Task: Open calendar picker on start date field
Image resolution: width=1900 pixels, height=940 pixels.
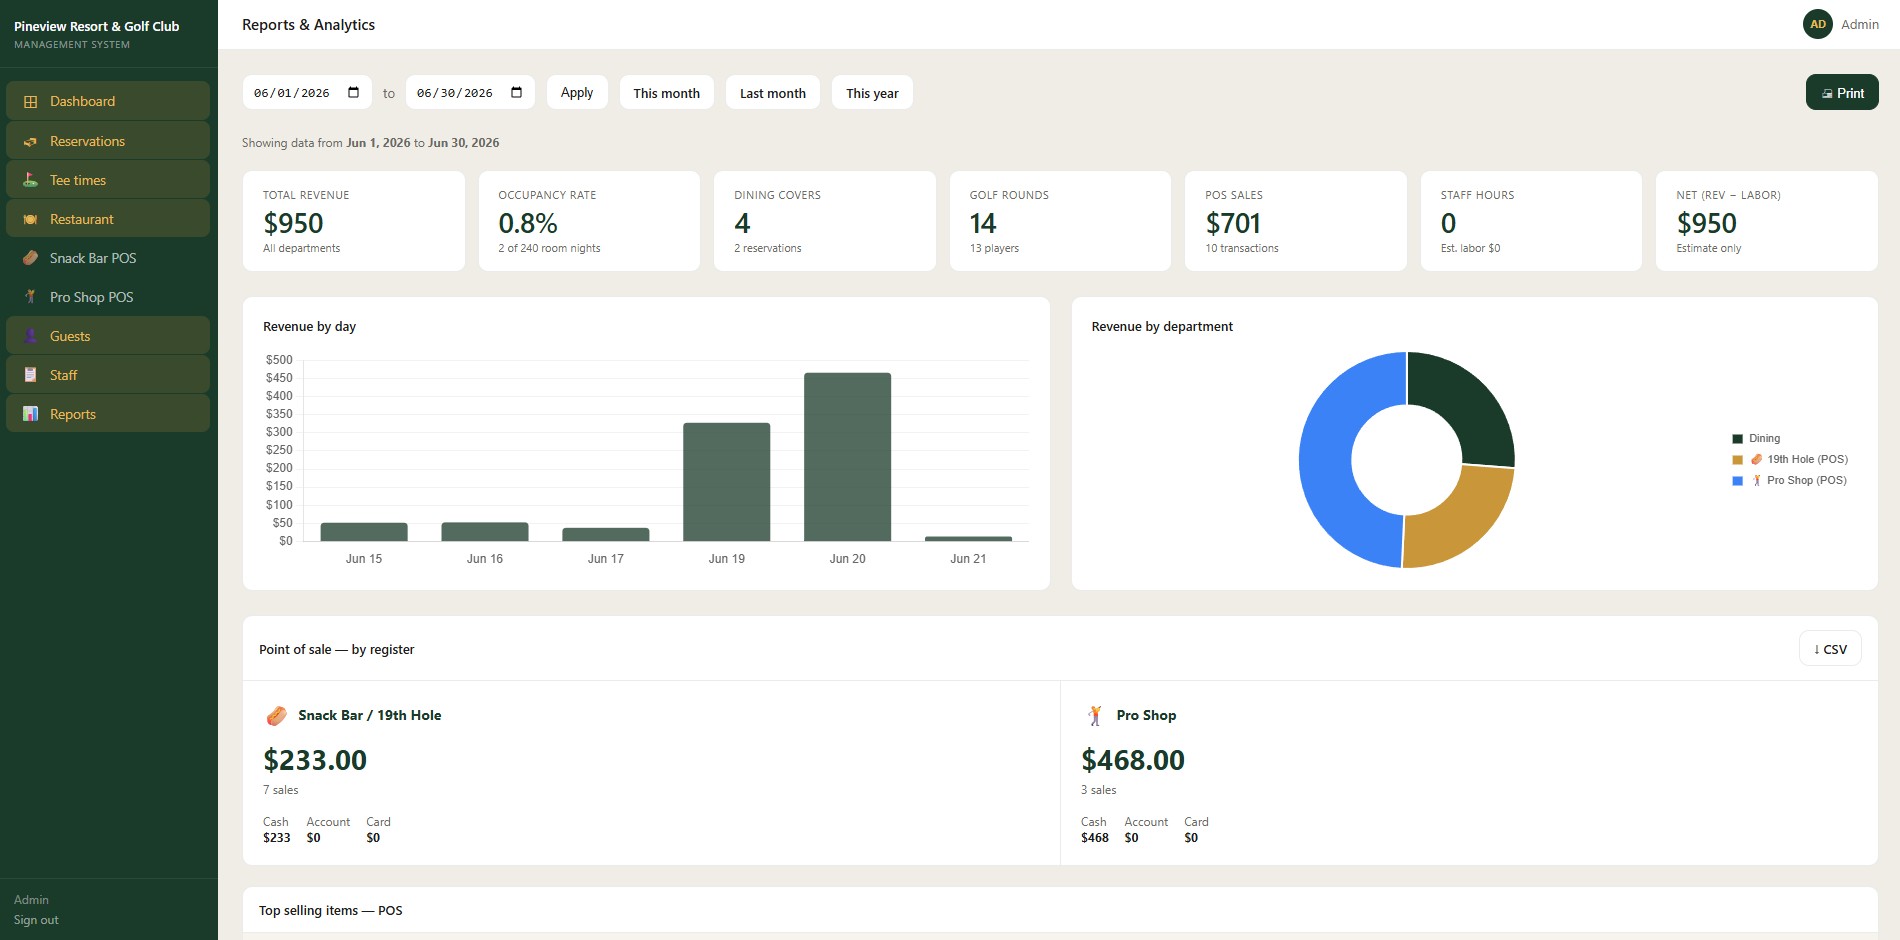Action: click(353, 93)
